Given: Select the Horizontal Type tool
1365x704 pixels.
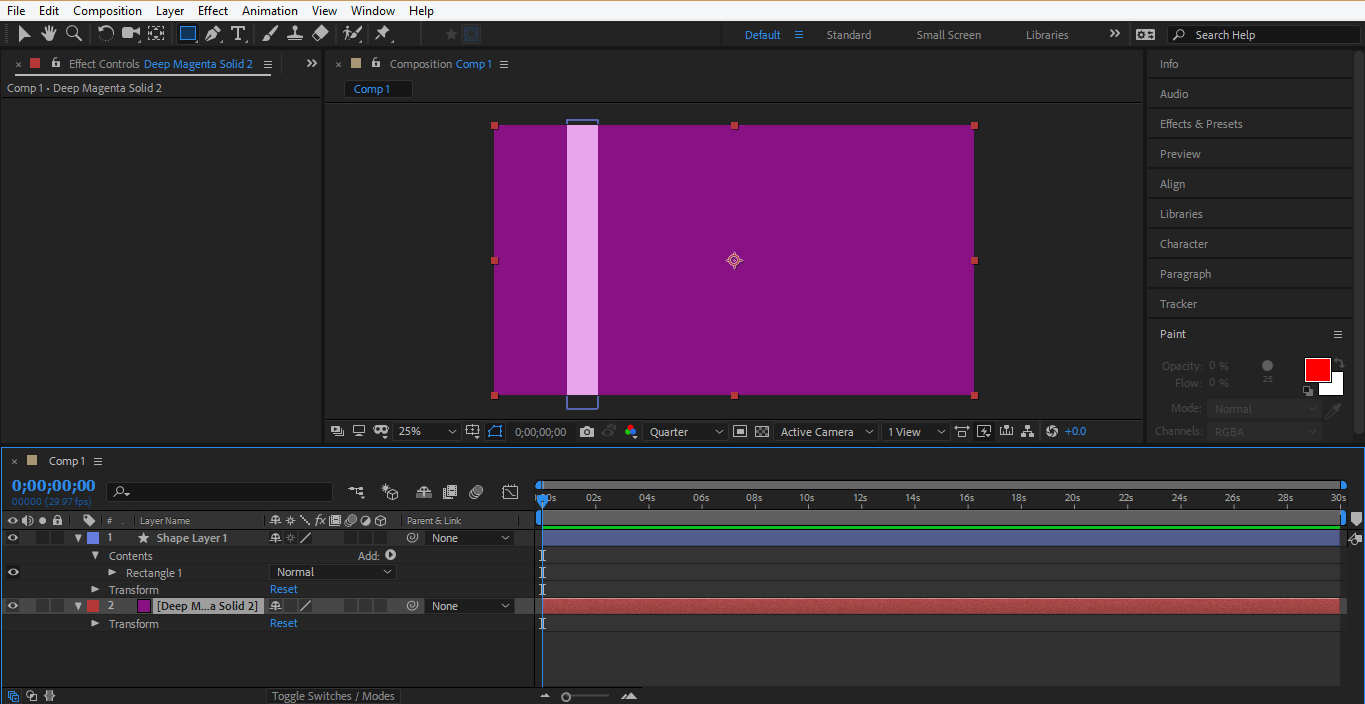Looking at the screenshot, I should click(238, 34).
